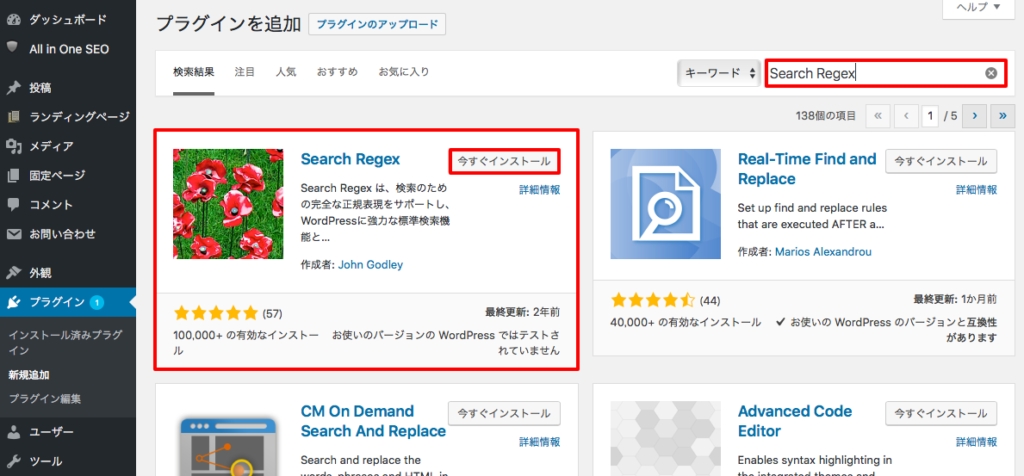The width and height of the screenshot is (1024, 476).
Task: Click the All in One SEO shield icon
Action: [13, 48]
